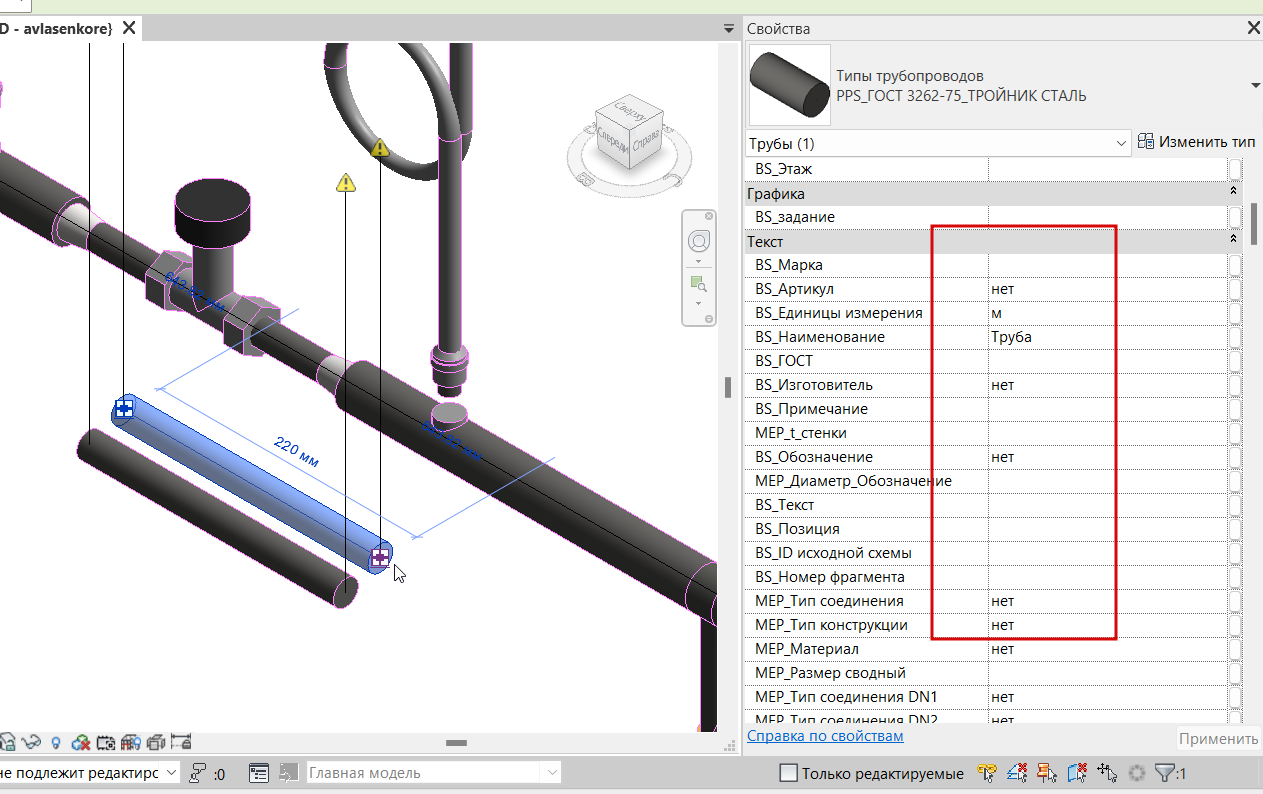Click the Edit Type icon button
The width and height of the screenshot is (1263, 794).
coord(1146,142)
